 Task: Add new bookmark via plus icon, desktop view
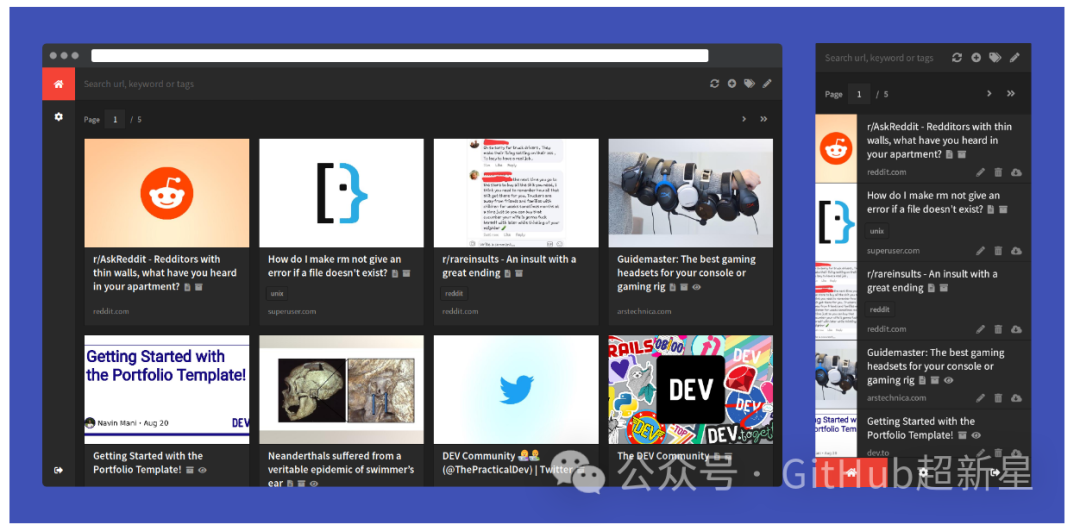point(731,84)
